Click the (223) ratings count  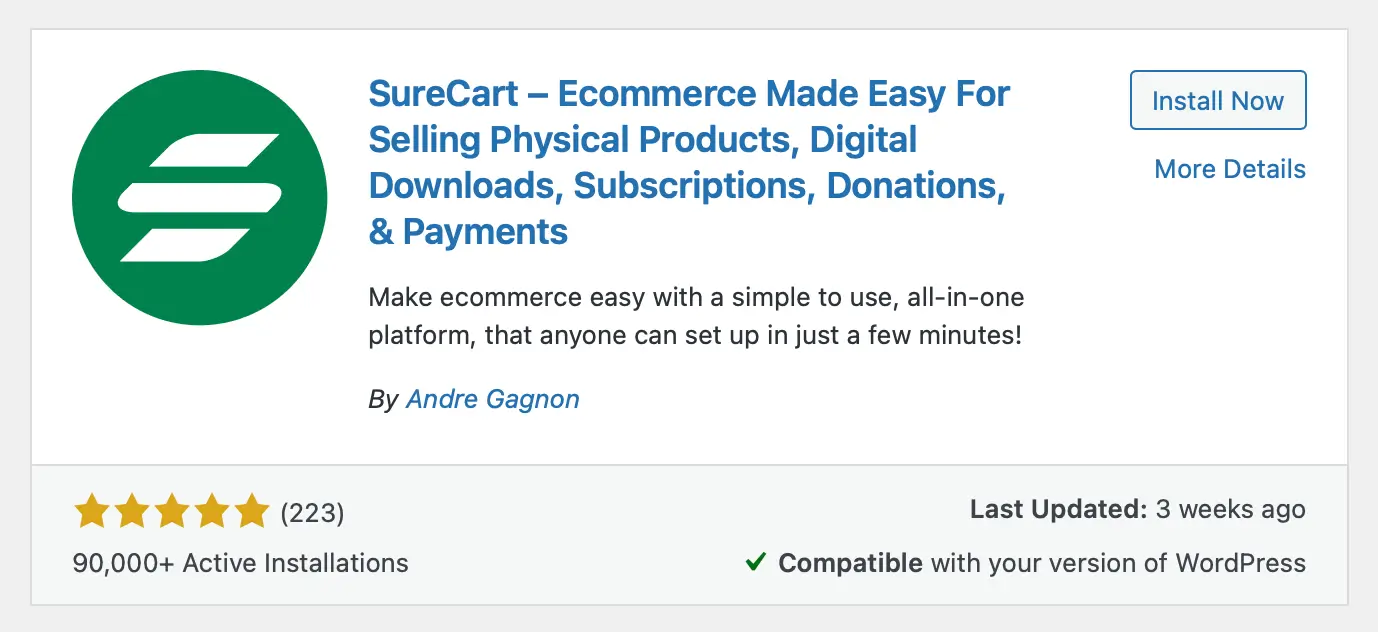click(312, 513)
